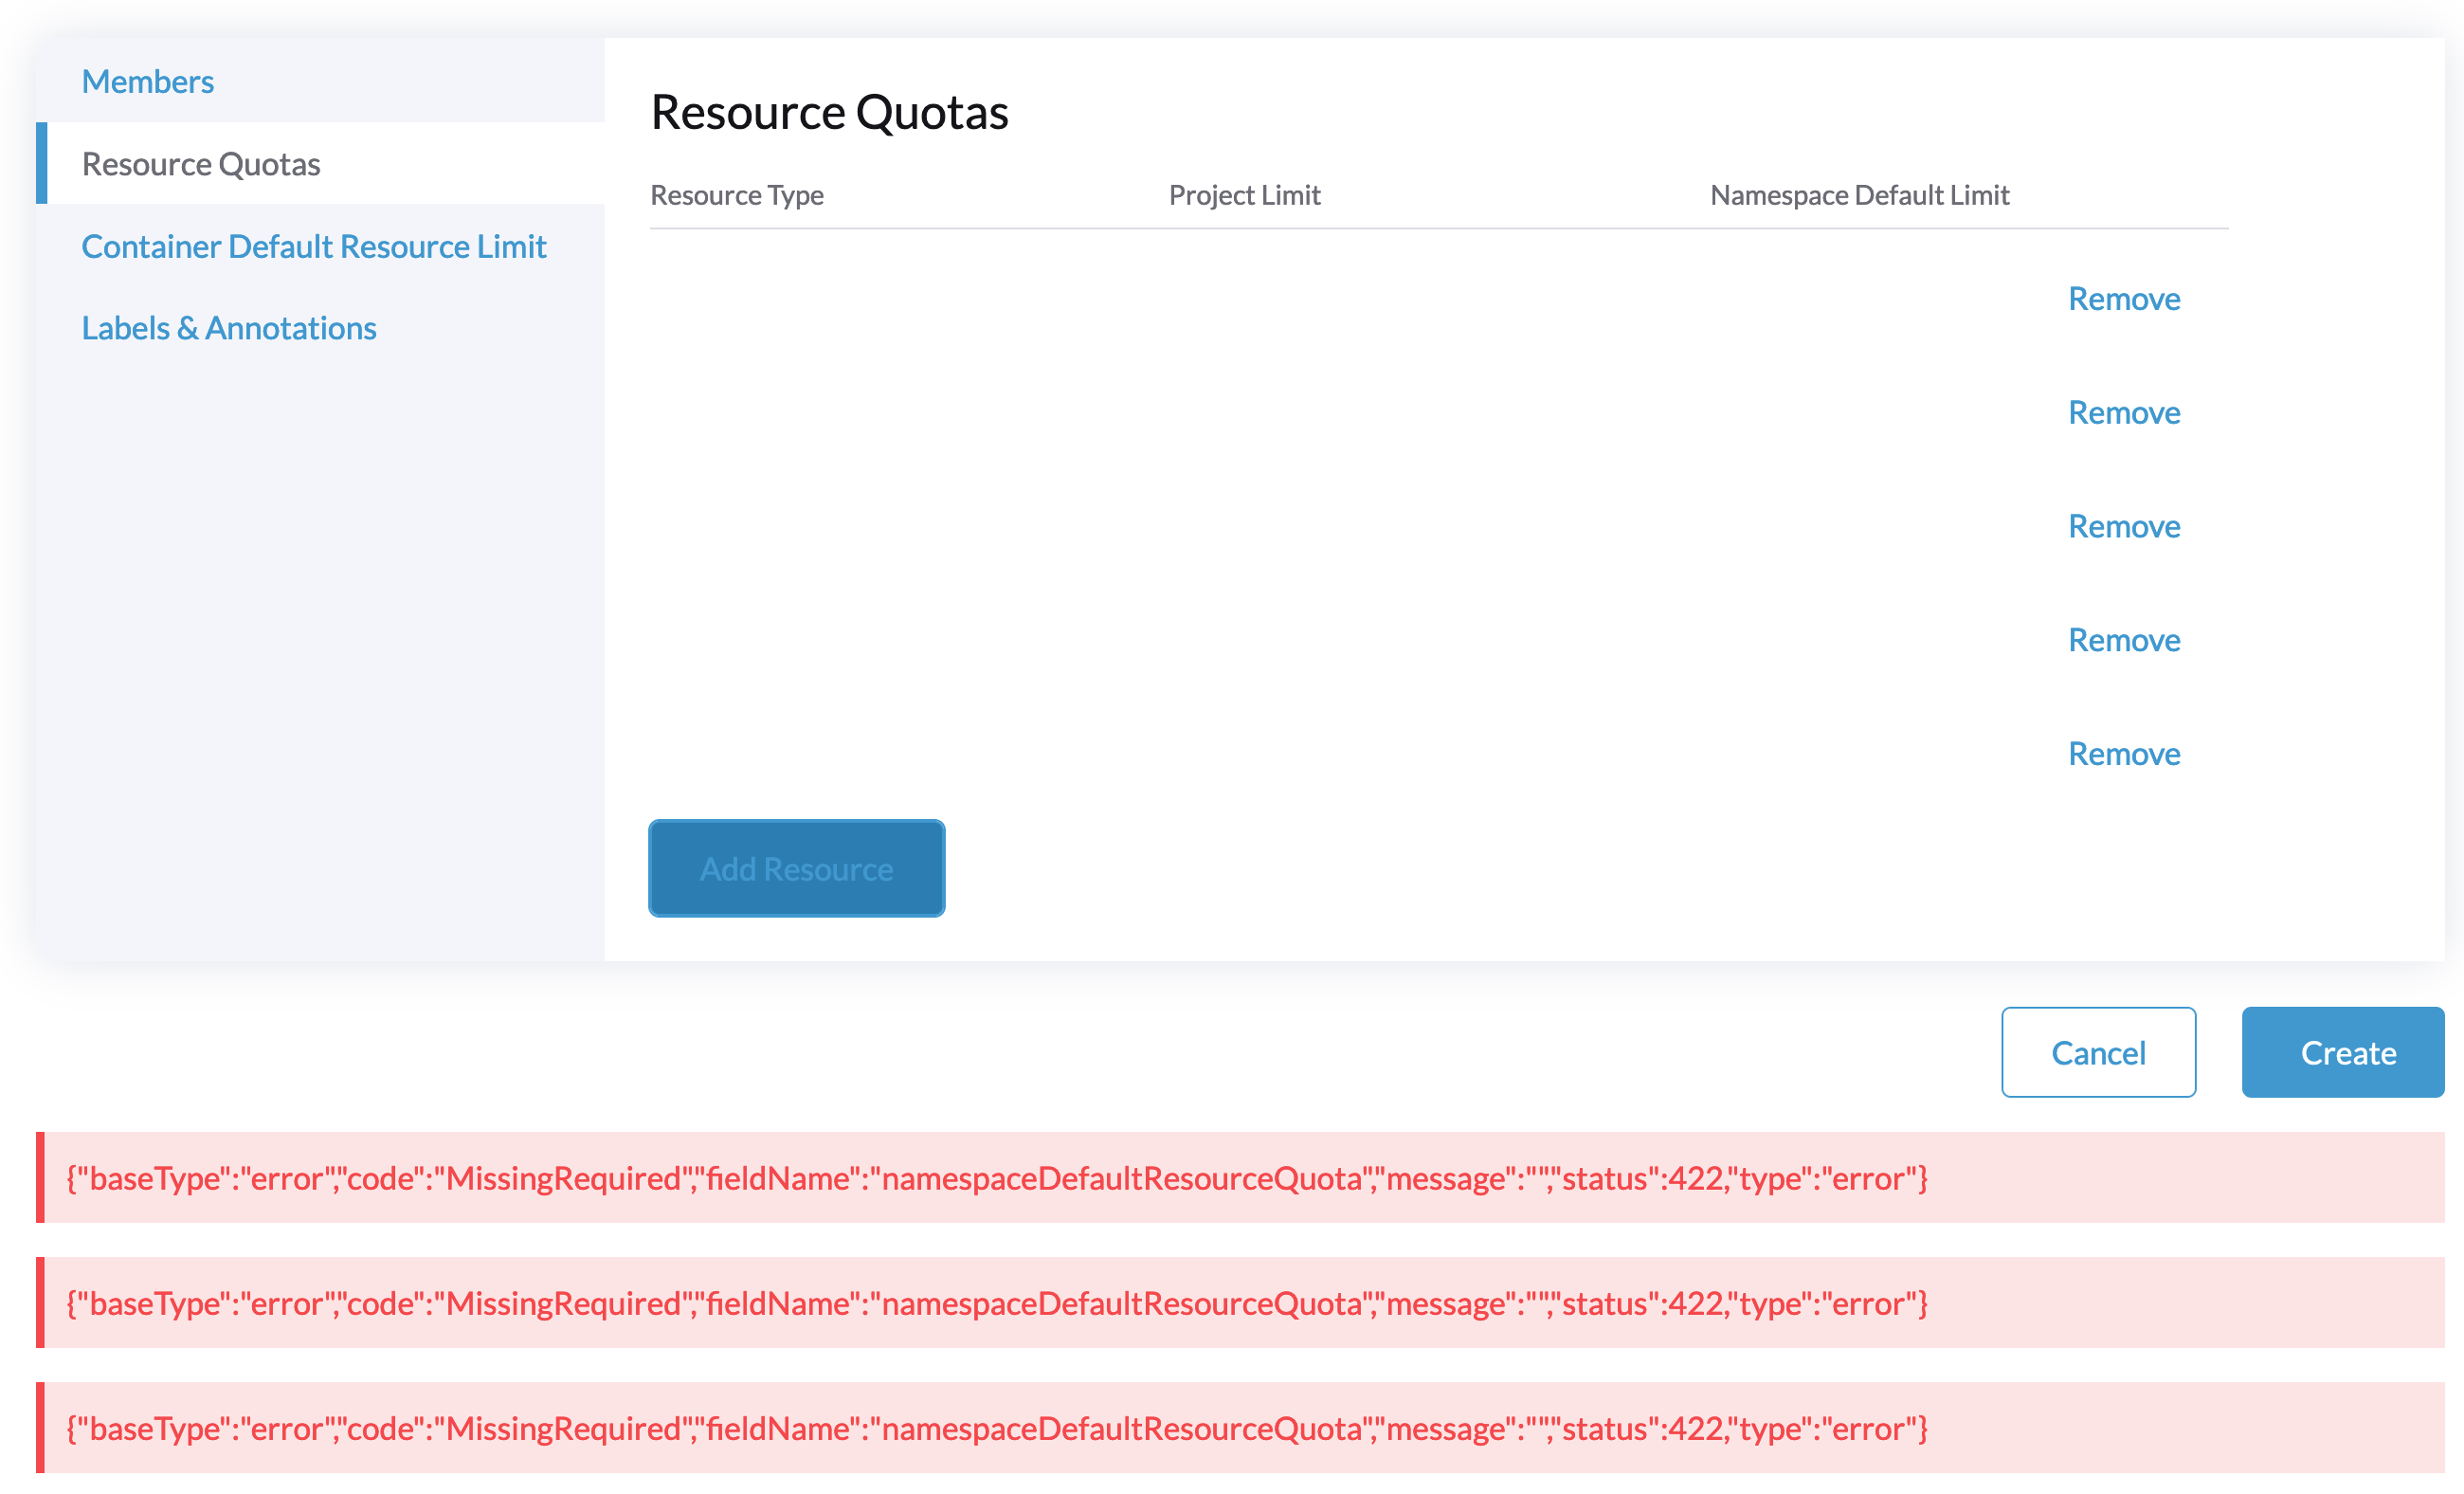
Task: View the Labels & Annotations section
Action: (229, 327)
